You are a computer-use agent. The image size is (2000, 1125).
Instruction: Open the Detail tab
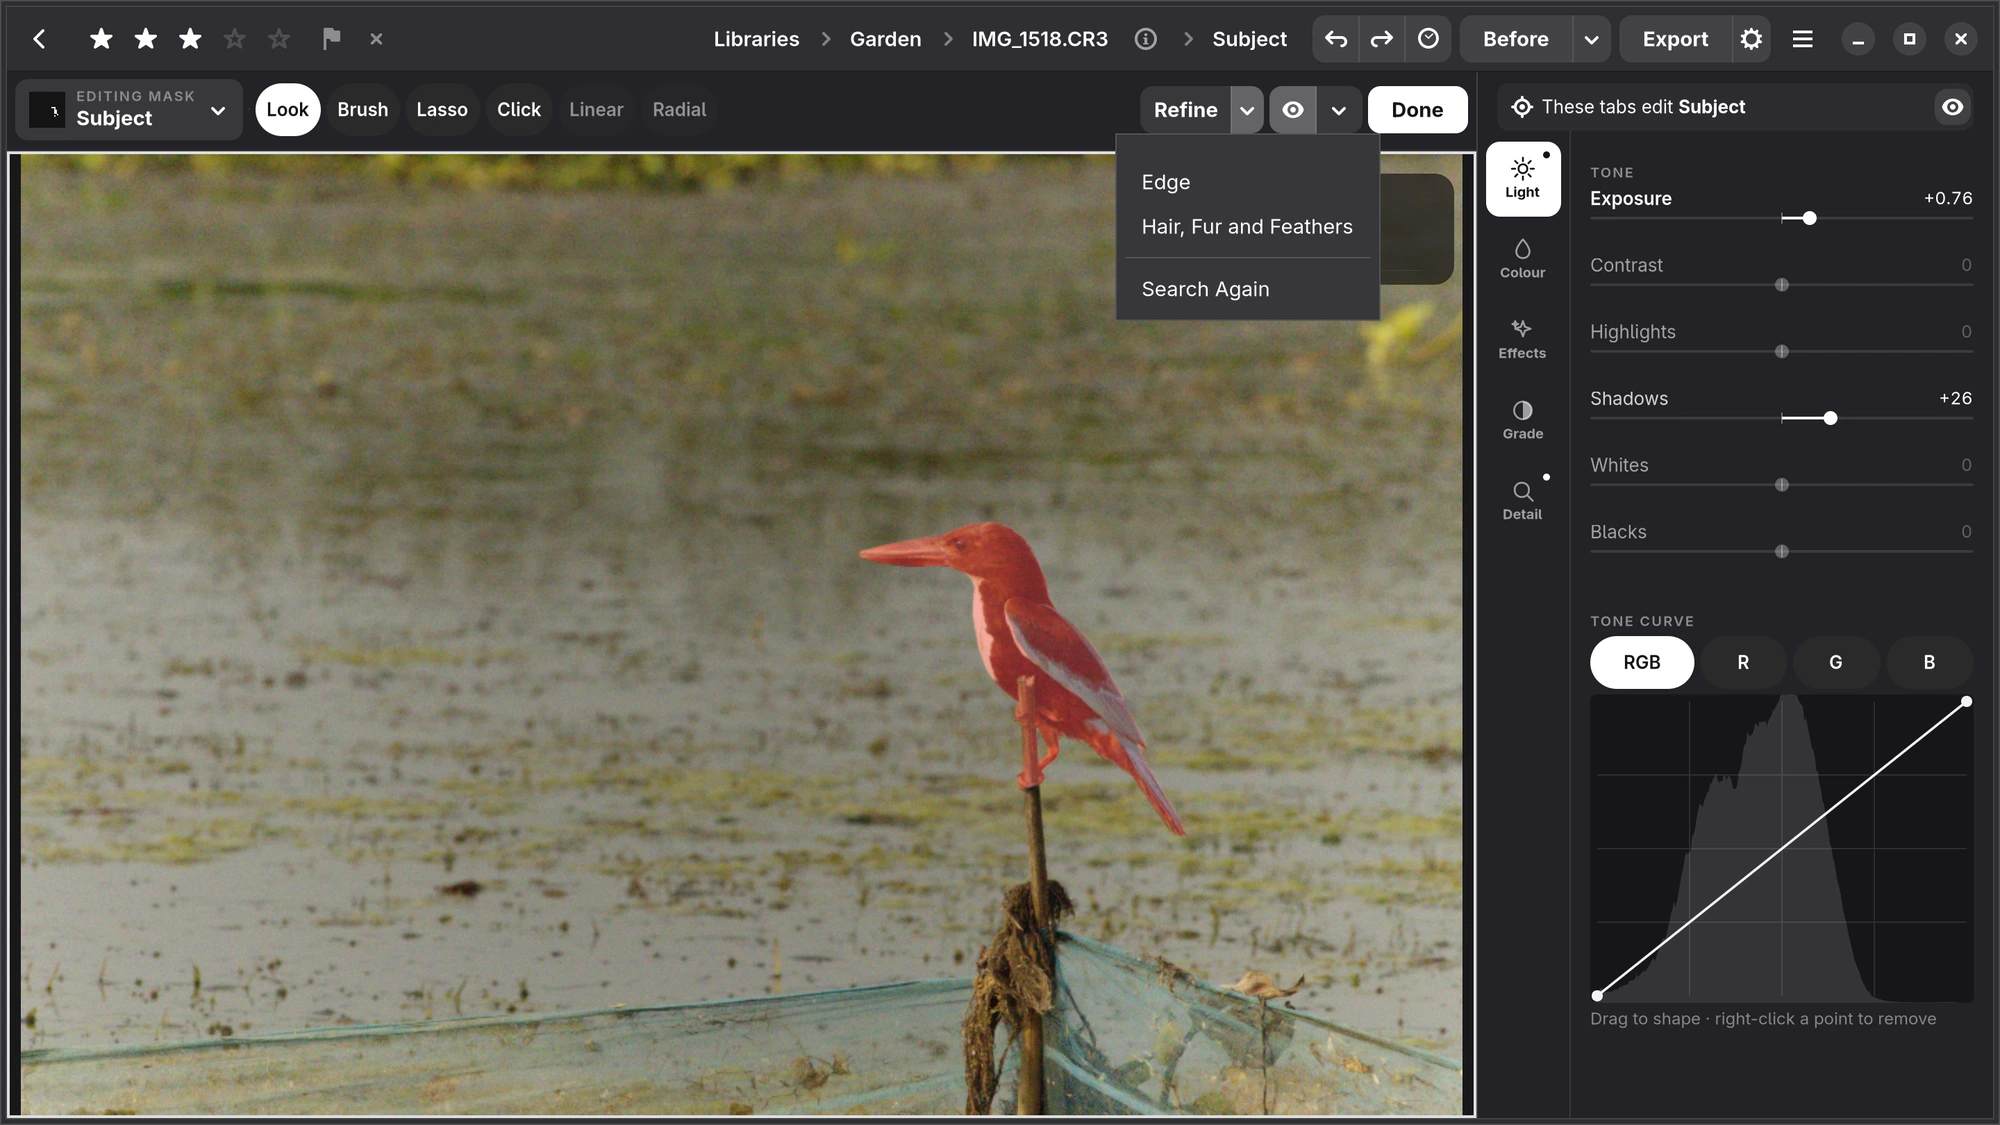click(1522, 501)
